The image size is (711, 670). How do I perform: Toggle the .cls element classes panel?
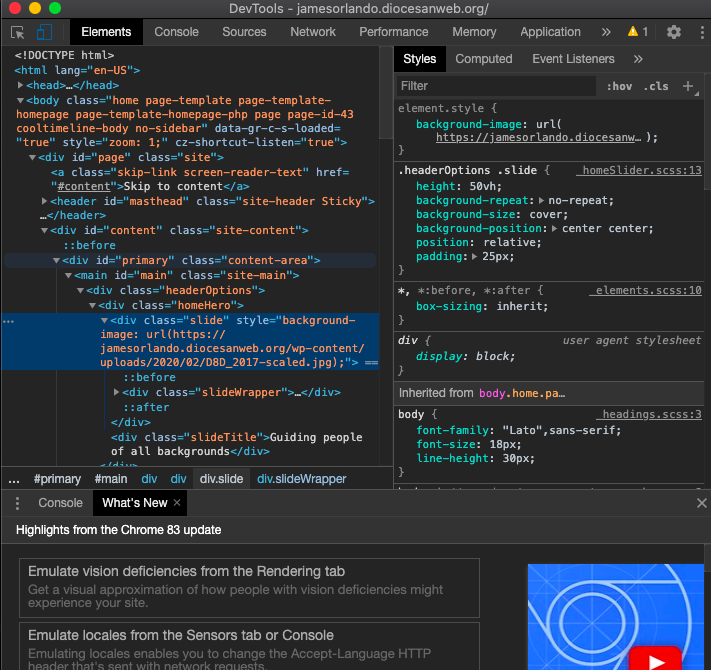click(x=656, y=86)
